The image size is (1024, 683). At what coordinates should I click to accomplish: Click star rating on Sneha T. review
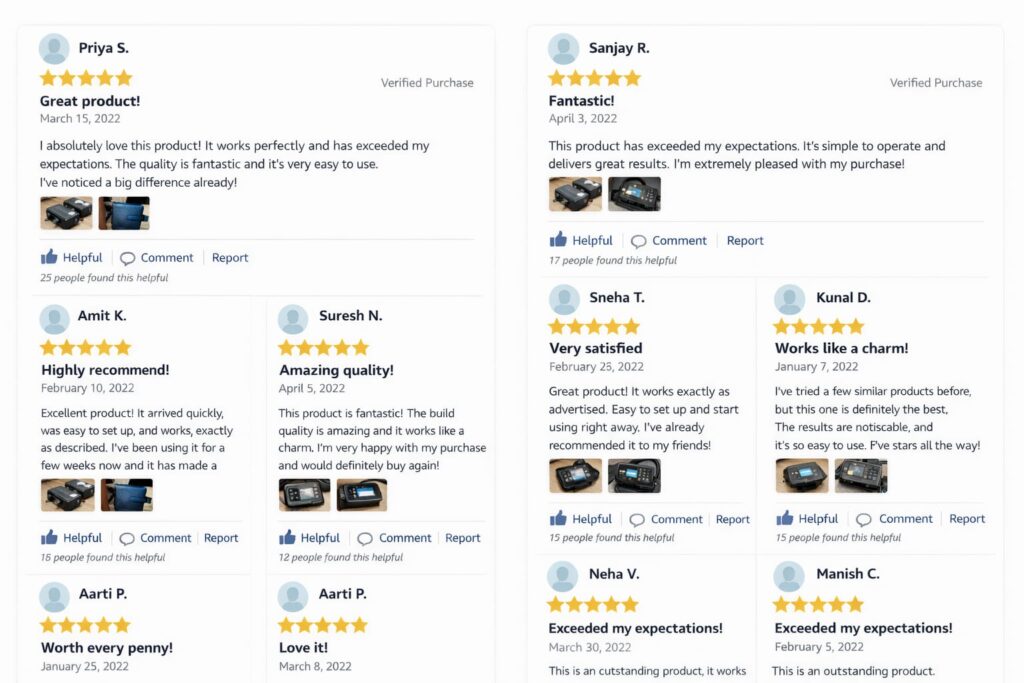(x=594, y=326)
